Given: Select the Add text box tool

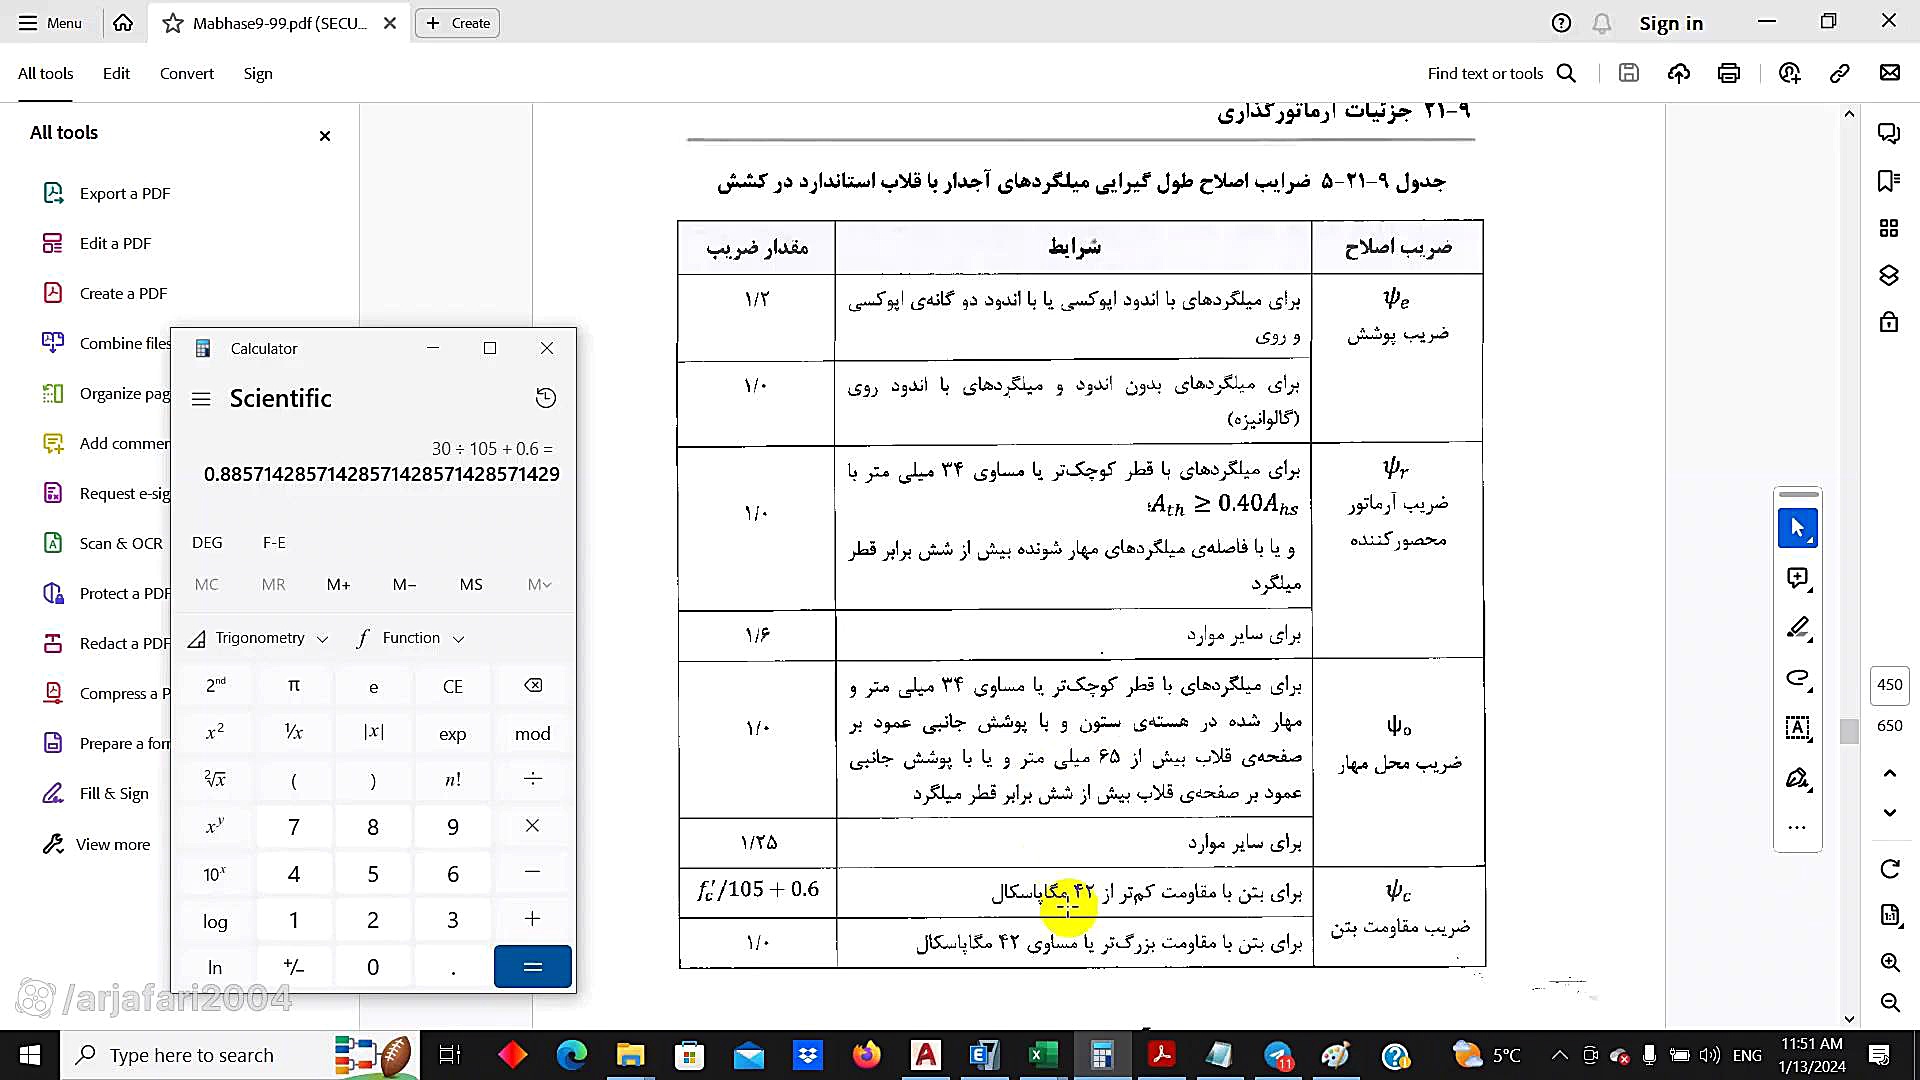Looking at the screenshot, I should (x=1798, y=728).
